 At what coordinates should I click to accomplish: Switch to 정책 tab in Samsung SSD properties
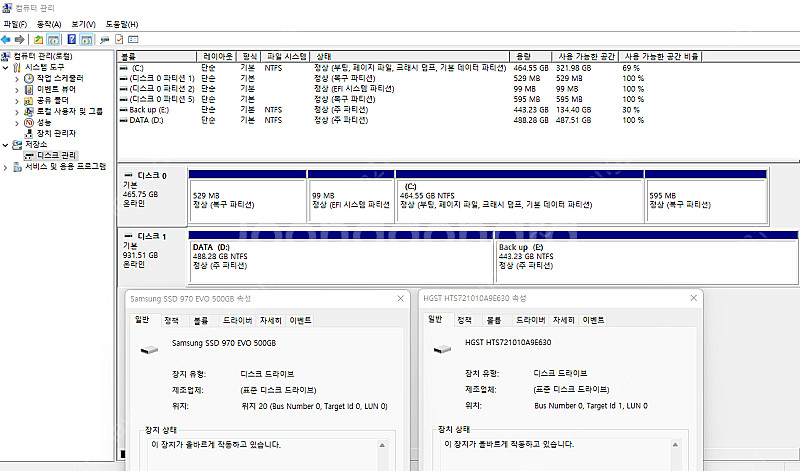(x=171, y=320)
